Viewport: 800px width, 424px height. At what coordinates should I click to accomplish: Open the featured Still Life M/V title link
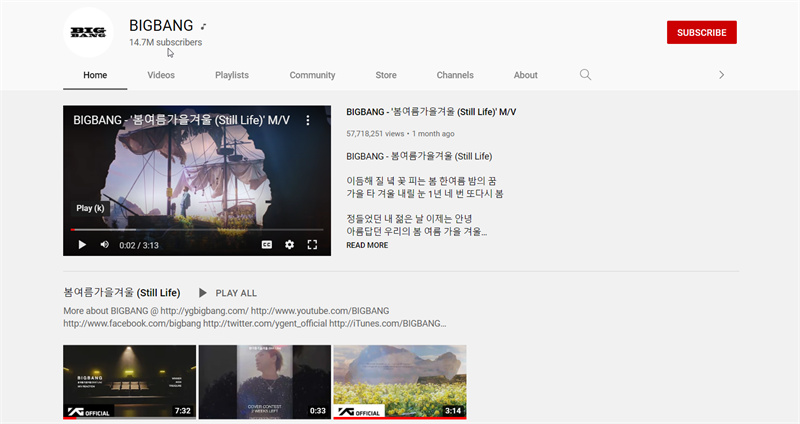[x=431, y=112]
